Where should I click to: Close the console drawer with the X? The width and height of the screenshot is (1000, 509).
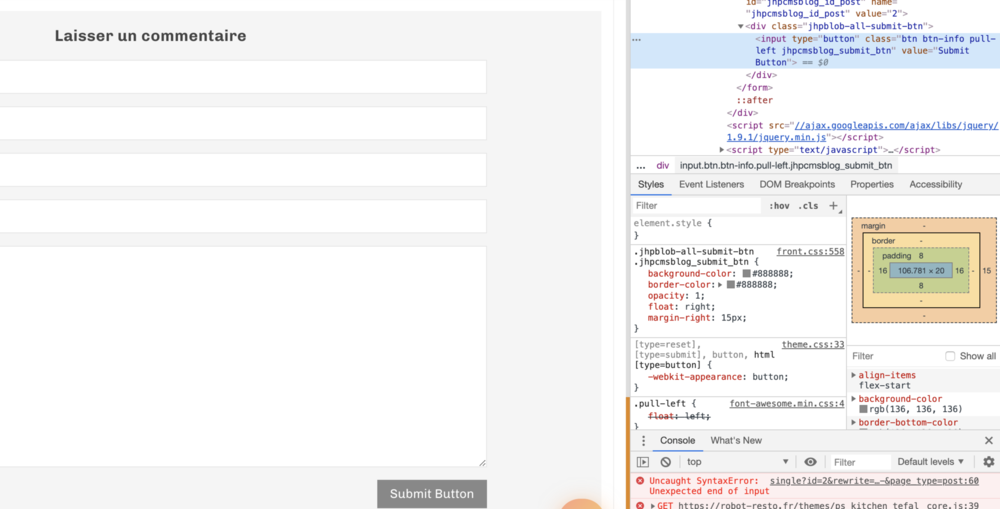(x=988, y=441)
